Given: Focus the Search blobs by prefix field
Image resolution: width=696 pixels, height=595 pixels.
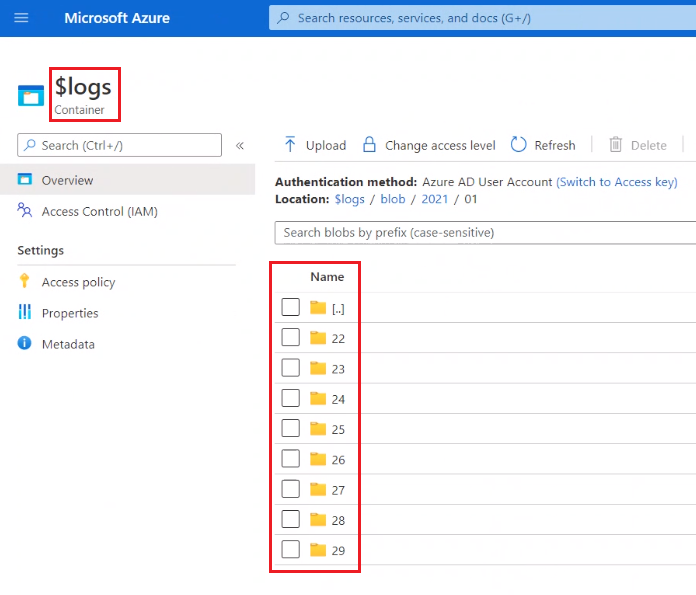Looking at the screenshot, I should point(486,233).
